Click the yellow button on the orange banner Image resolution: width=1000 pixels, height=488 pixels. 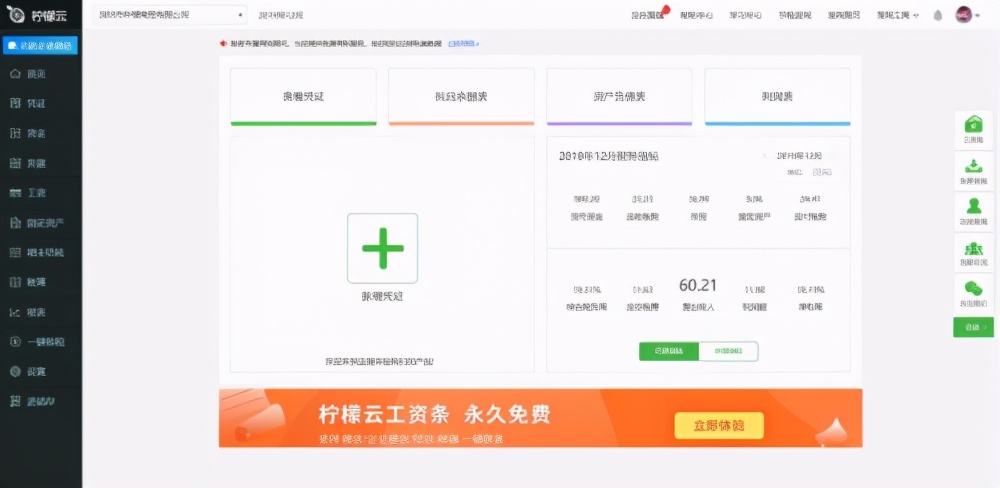tap(719, 425)
